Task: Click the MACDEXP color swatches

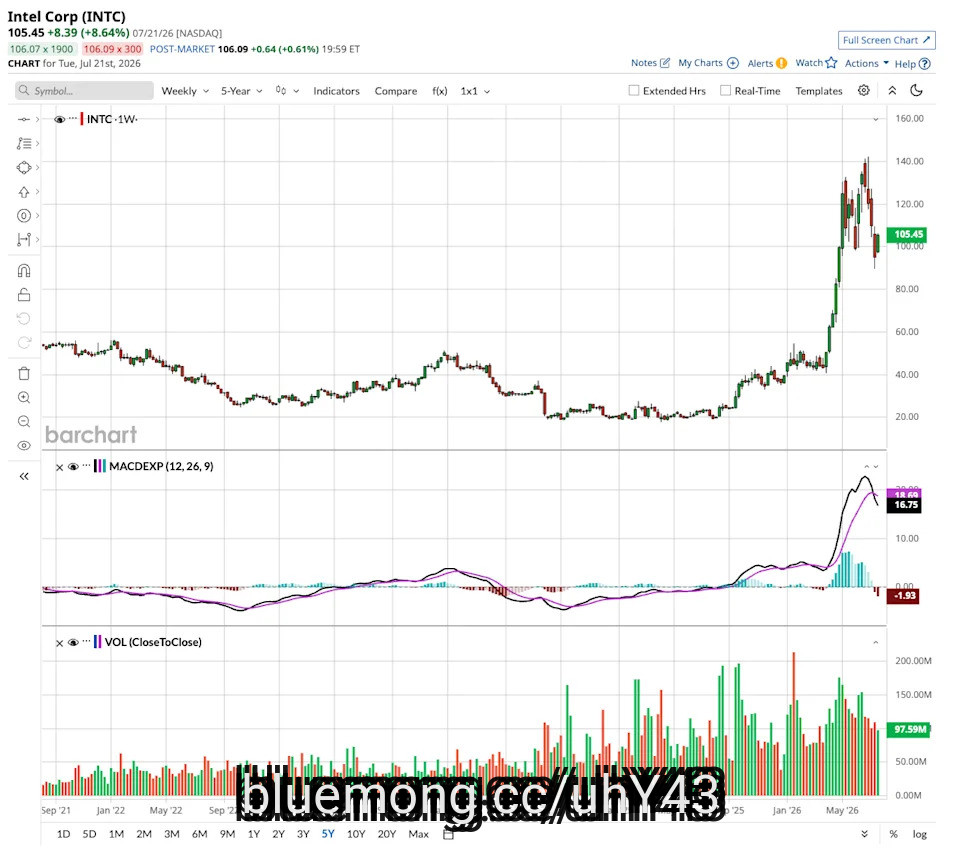Action: [100, 466]
